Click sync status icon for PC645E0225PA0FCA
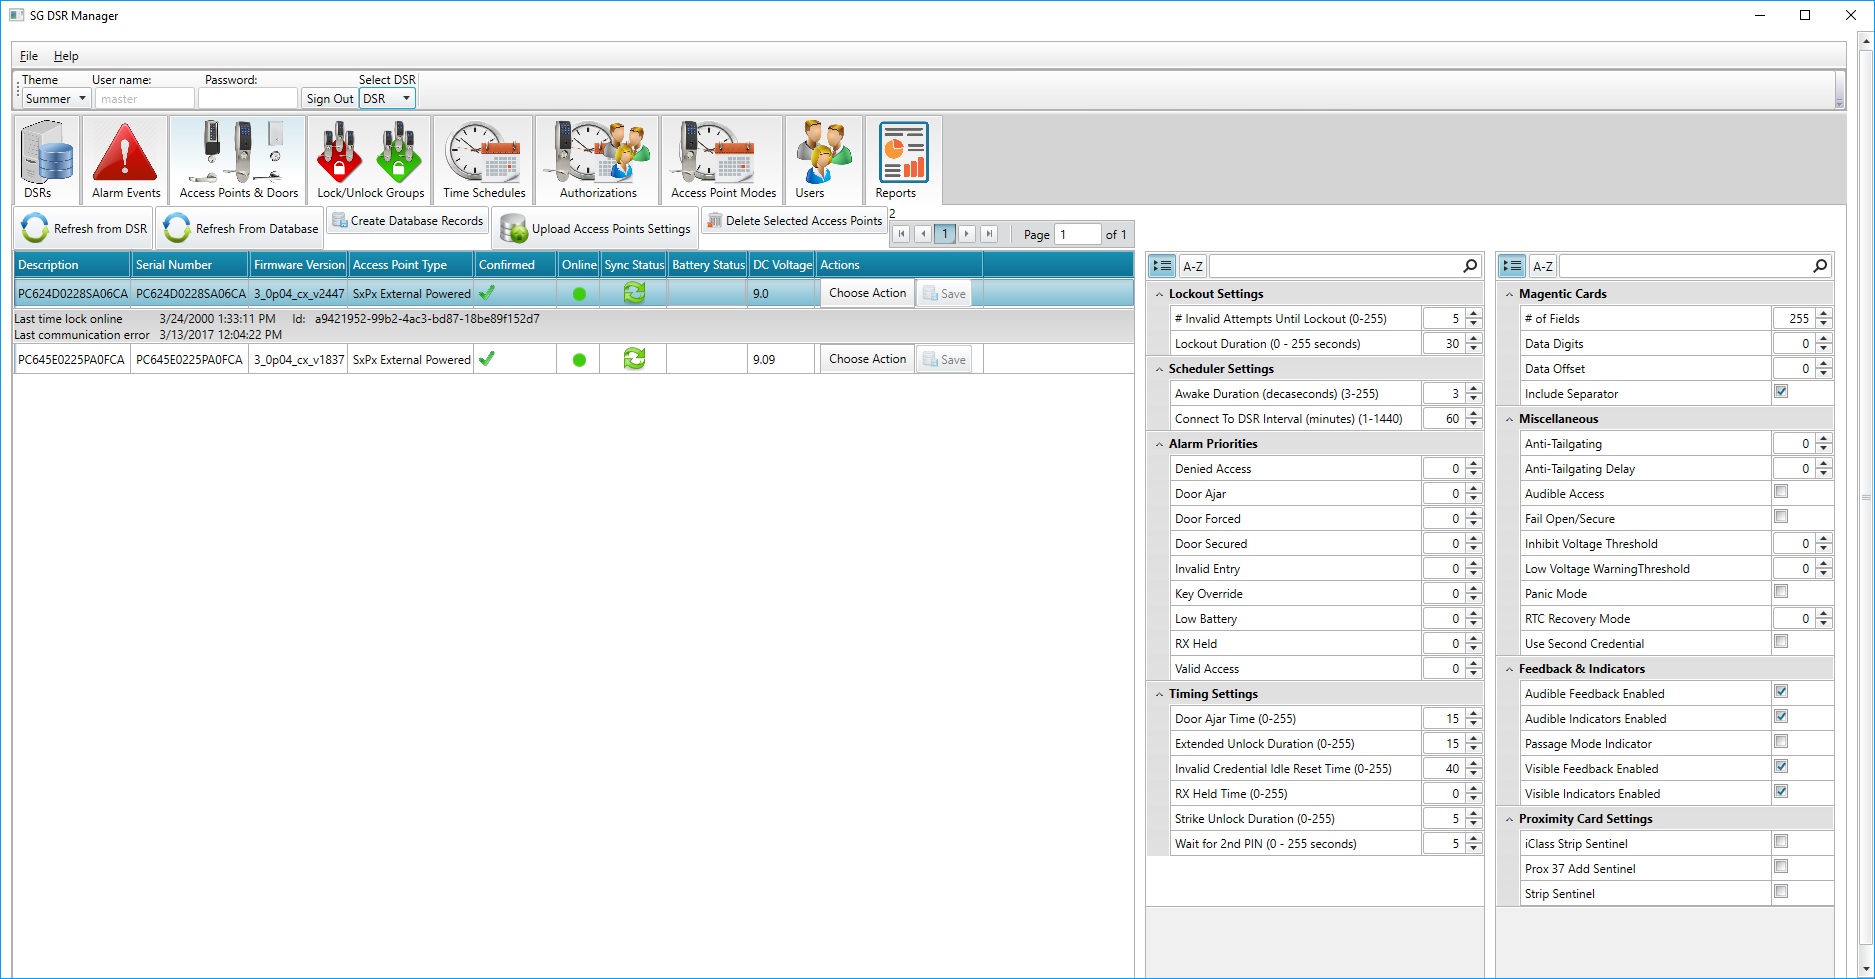Image resolution: width=1875 pixels, height=979 pixels. [634, 359]
